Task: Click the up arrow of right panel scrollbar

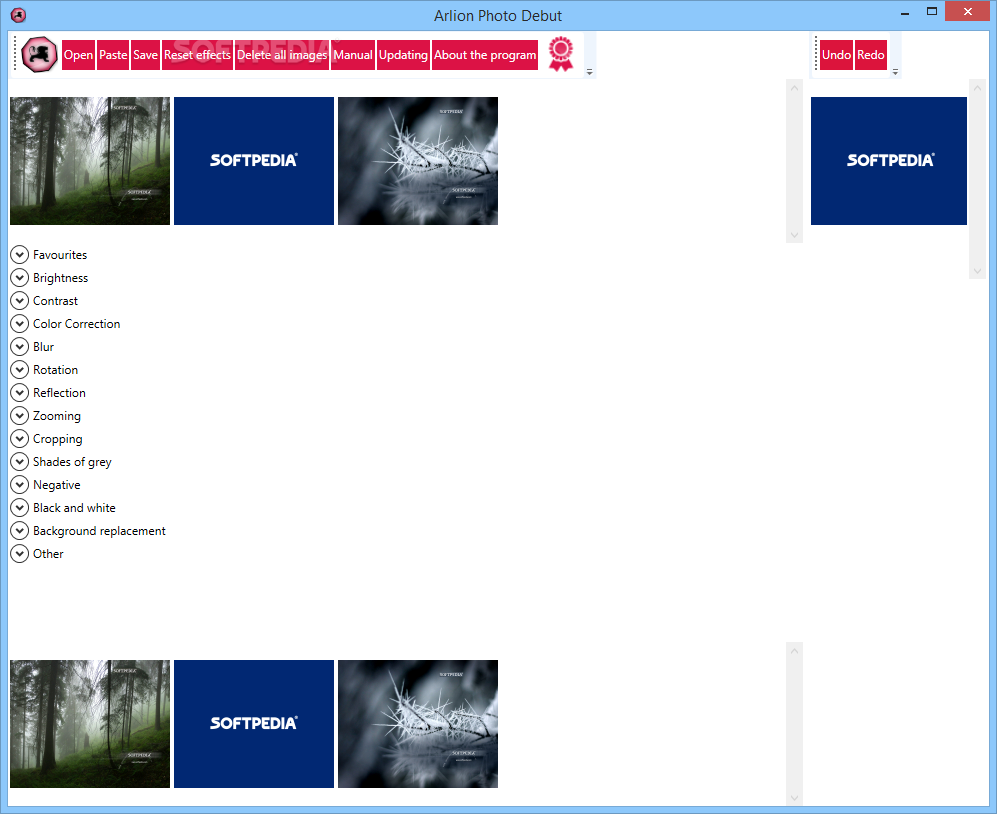Action: [x=977, y=88]
